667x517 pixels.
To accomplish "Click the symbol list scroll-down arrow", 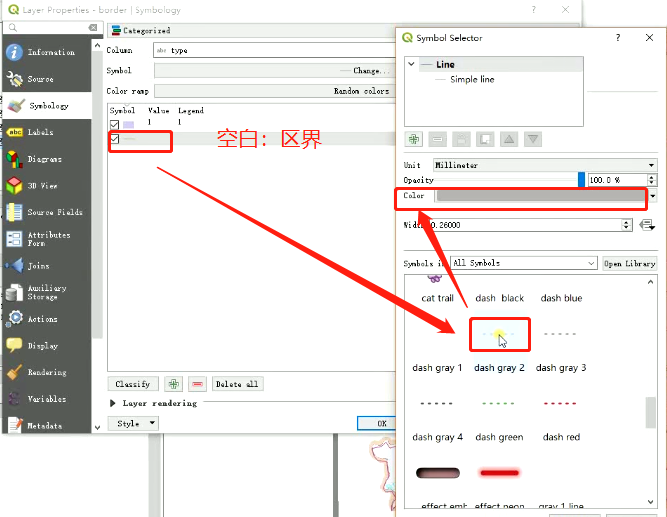I will (x=650, y=502).
